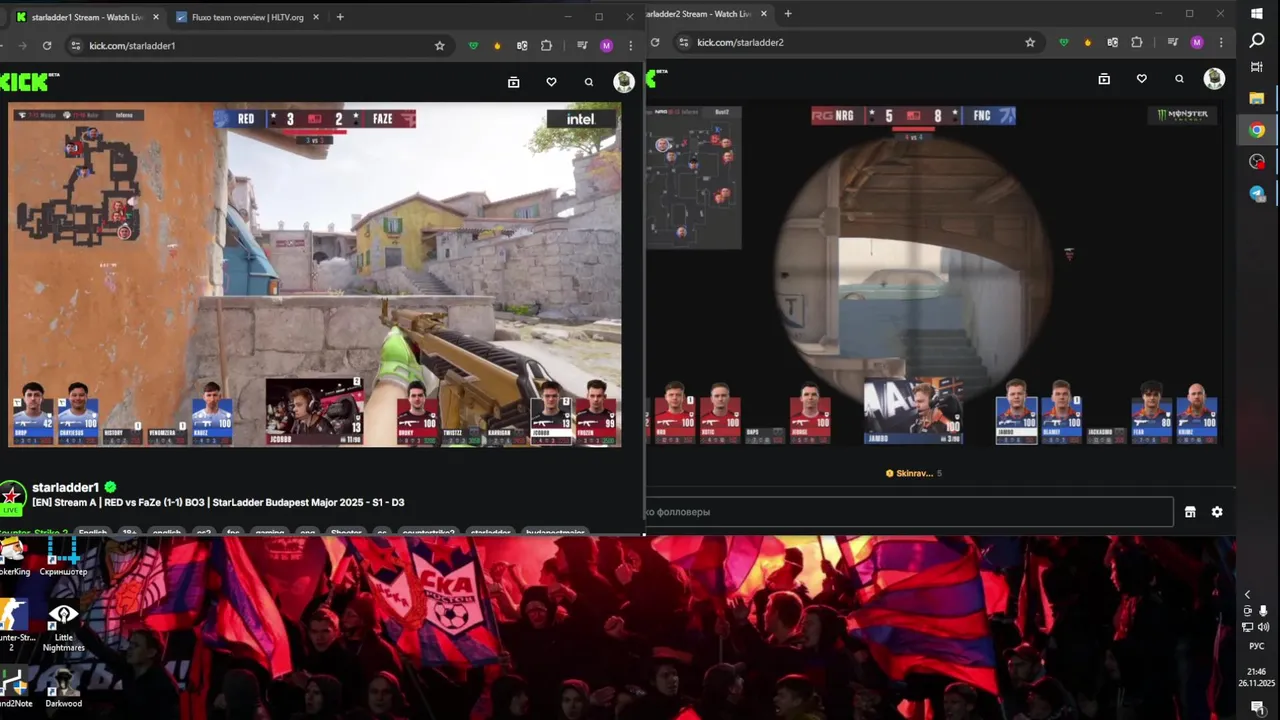Click the Chrome taskbar icon
This screenshot has height=720, width=1280.
tap(1257, 130)
